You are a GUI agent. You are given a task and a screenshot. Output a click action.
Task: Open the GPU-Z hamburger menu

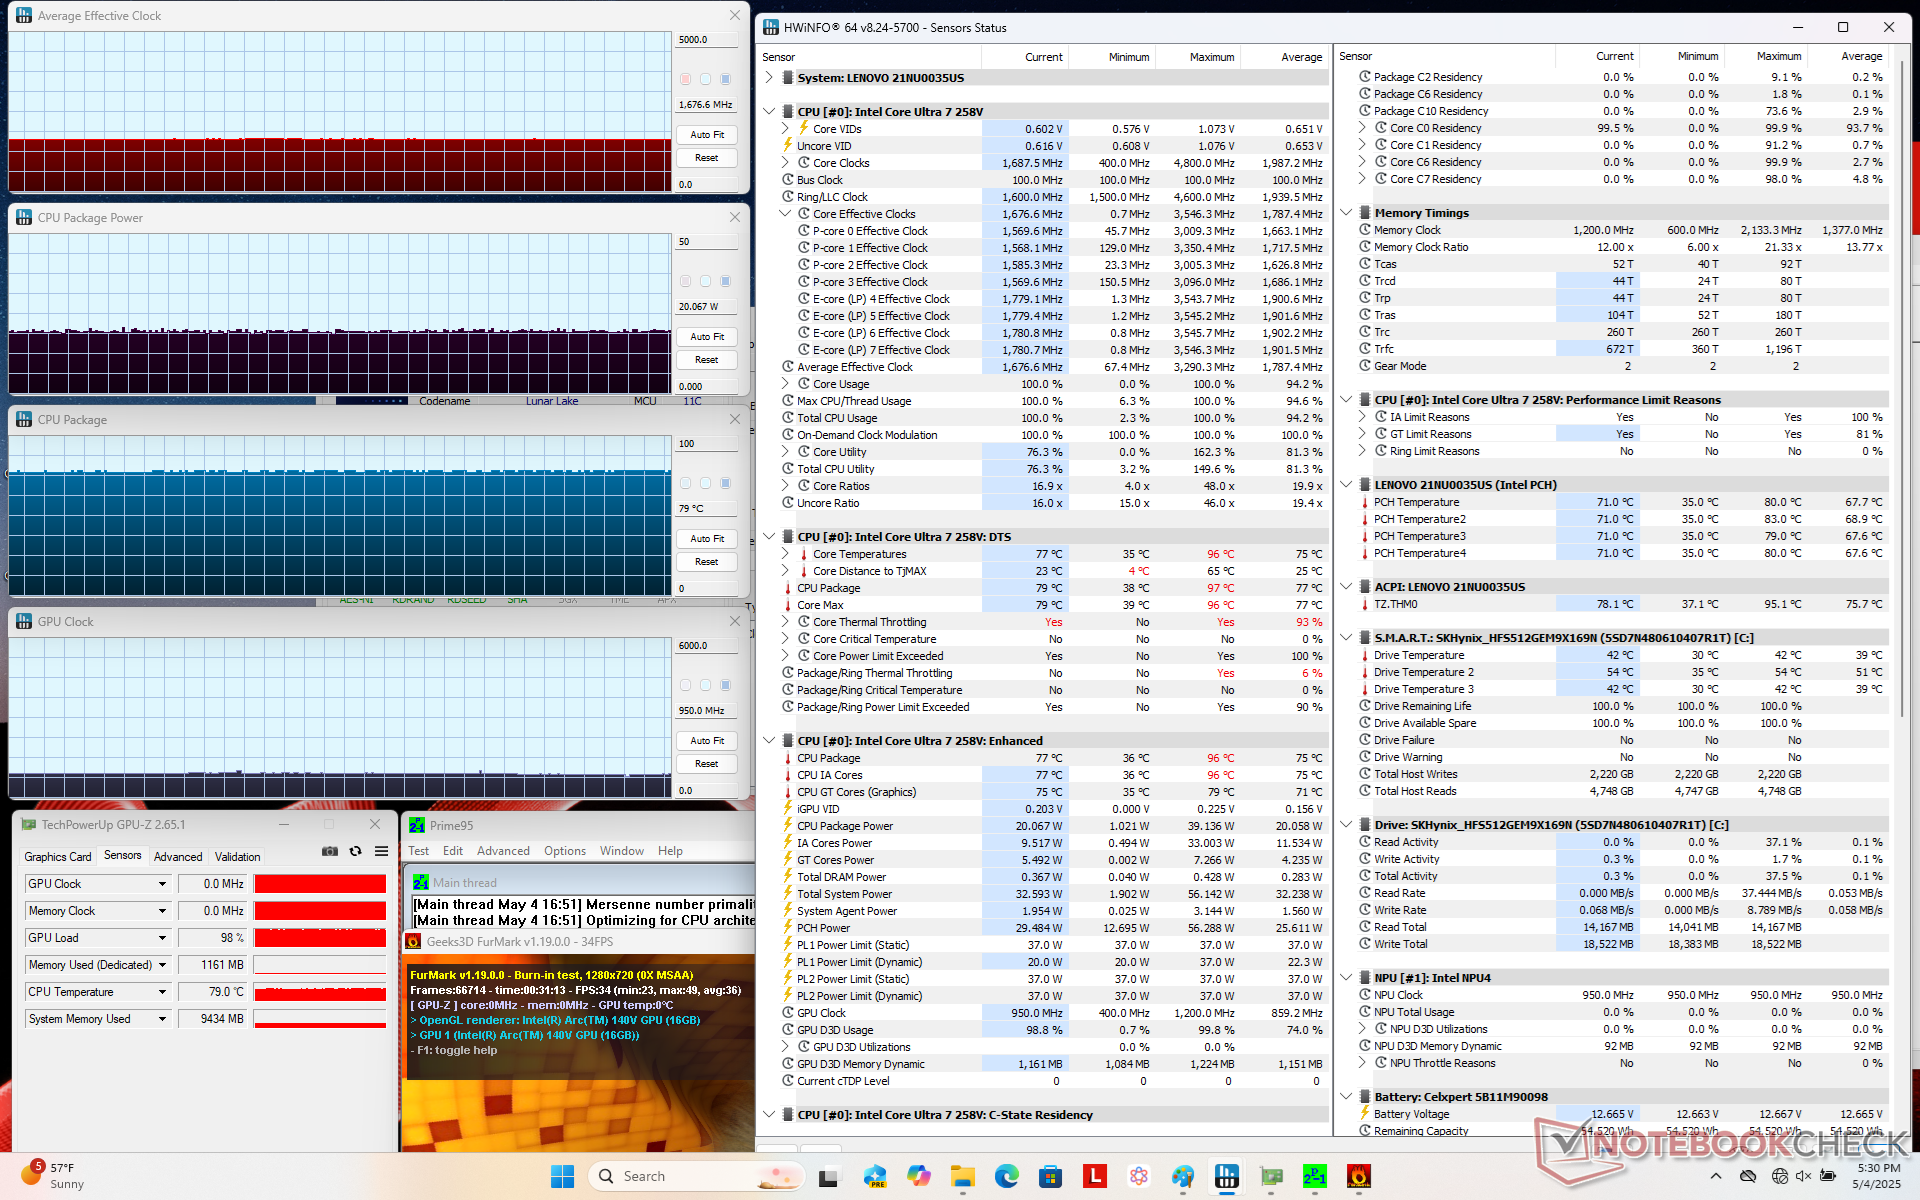381,851
